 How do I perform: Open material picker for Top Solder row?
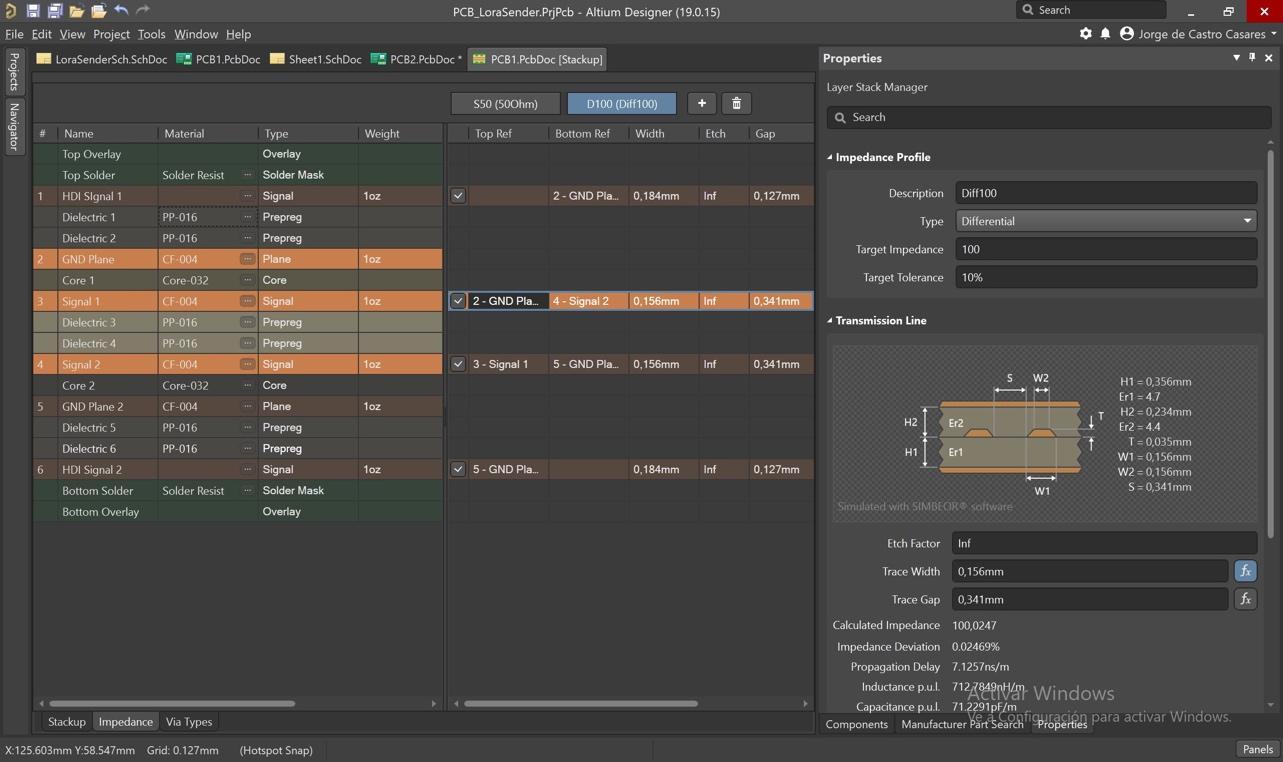point(247,175)
